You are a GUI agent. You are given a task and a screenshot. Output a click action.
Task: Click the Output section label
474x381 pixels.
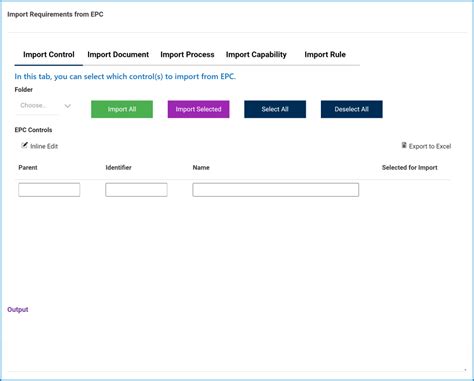18,310
